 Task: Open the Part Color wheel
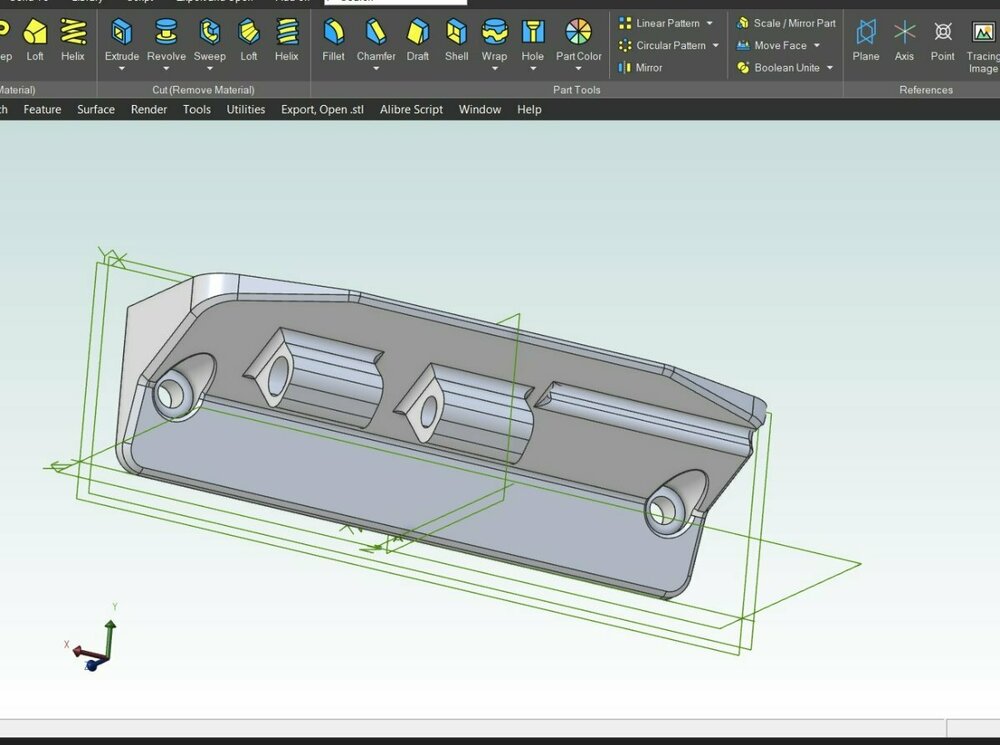click(x=578, y=40)
